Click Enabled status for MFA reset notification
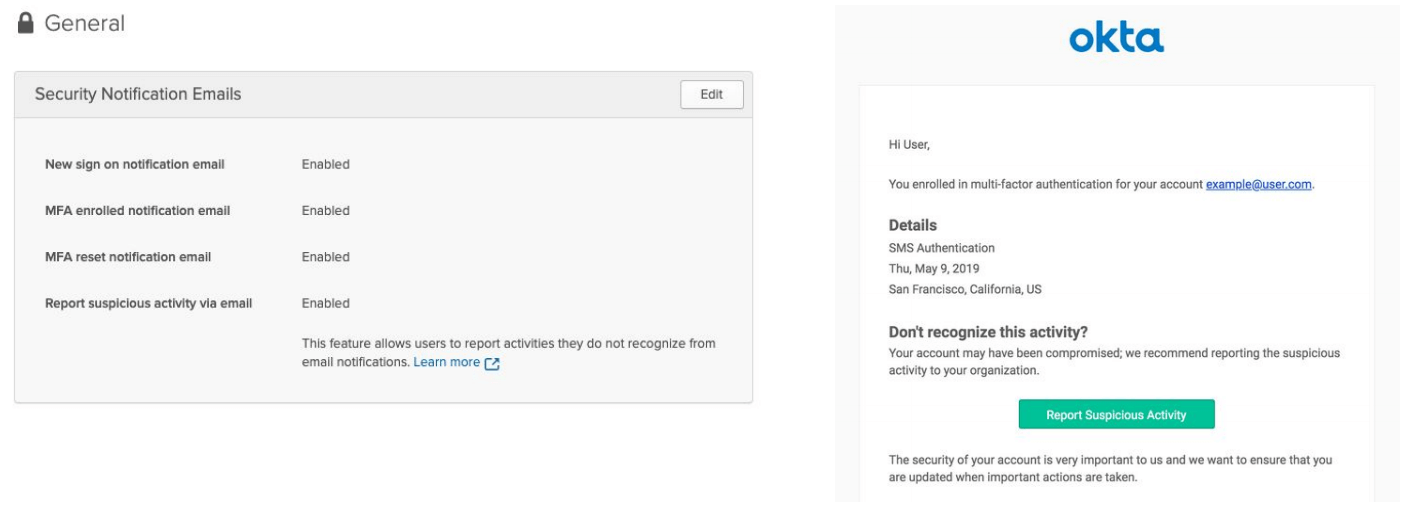This screenshot has height=514, width=1412. click(x=325, y=257)
